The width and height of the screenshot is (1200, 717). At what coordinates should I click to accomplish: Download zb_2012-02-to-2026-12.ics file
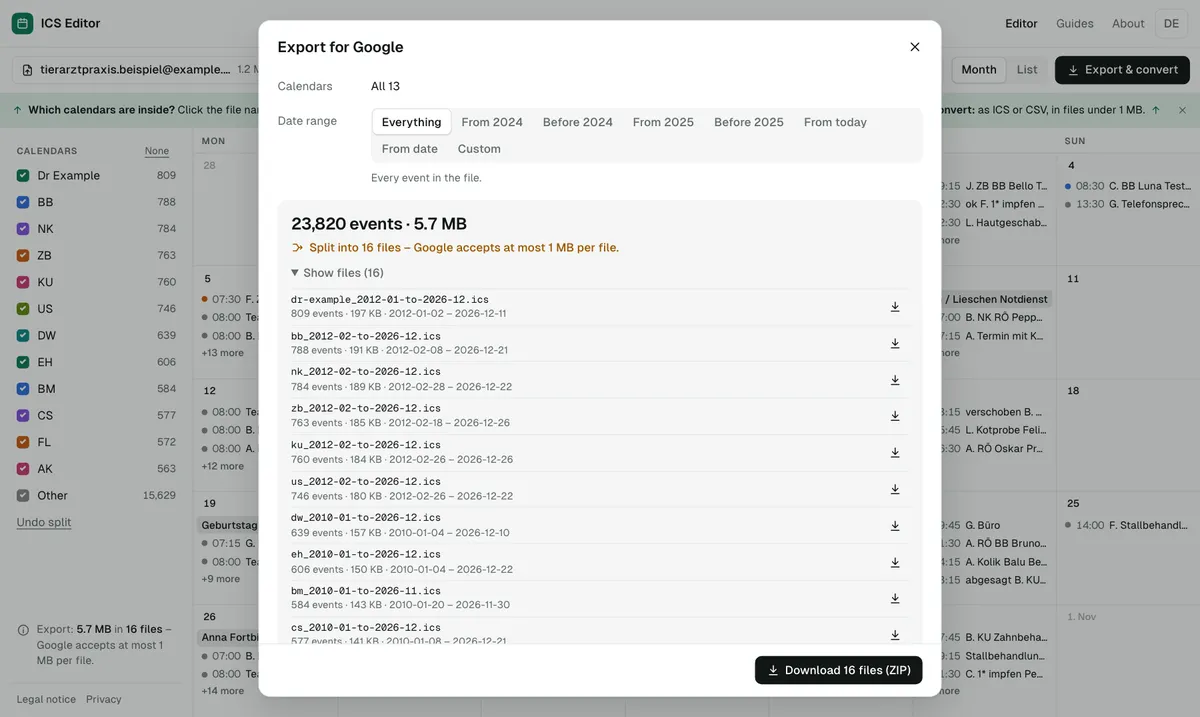click(x=895, y=416)
